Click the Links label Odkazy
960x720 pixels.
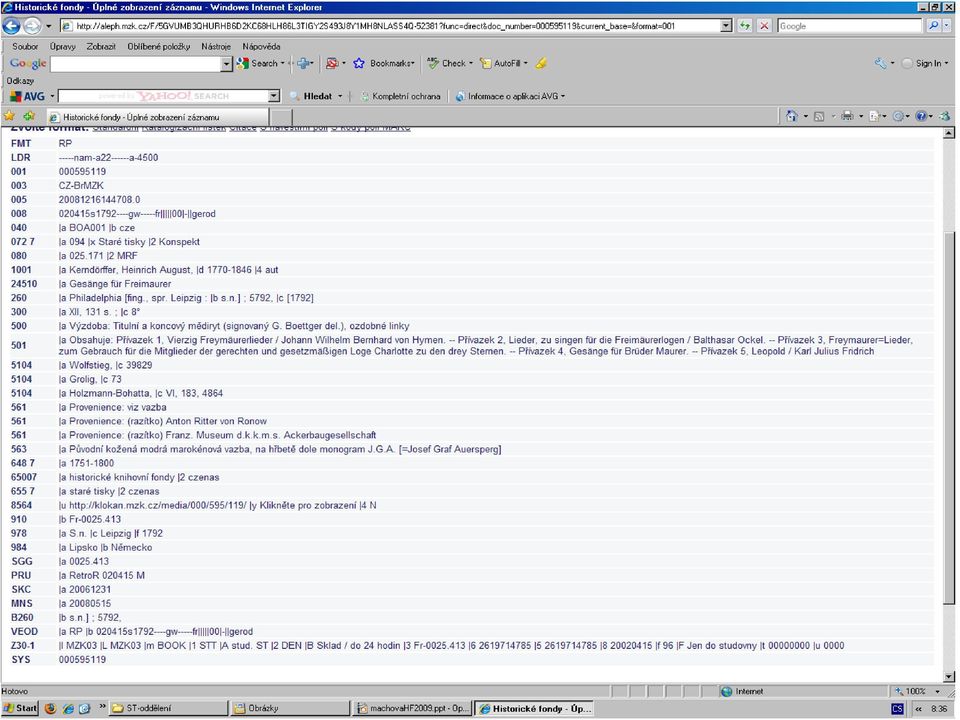pyautogui.click(x=20, y=81)
